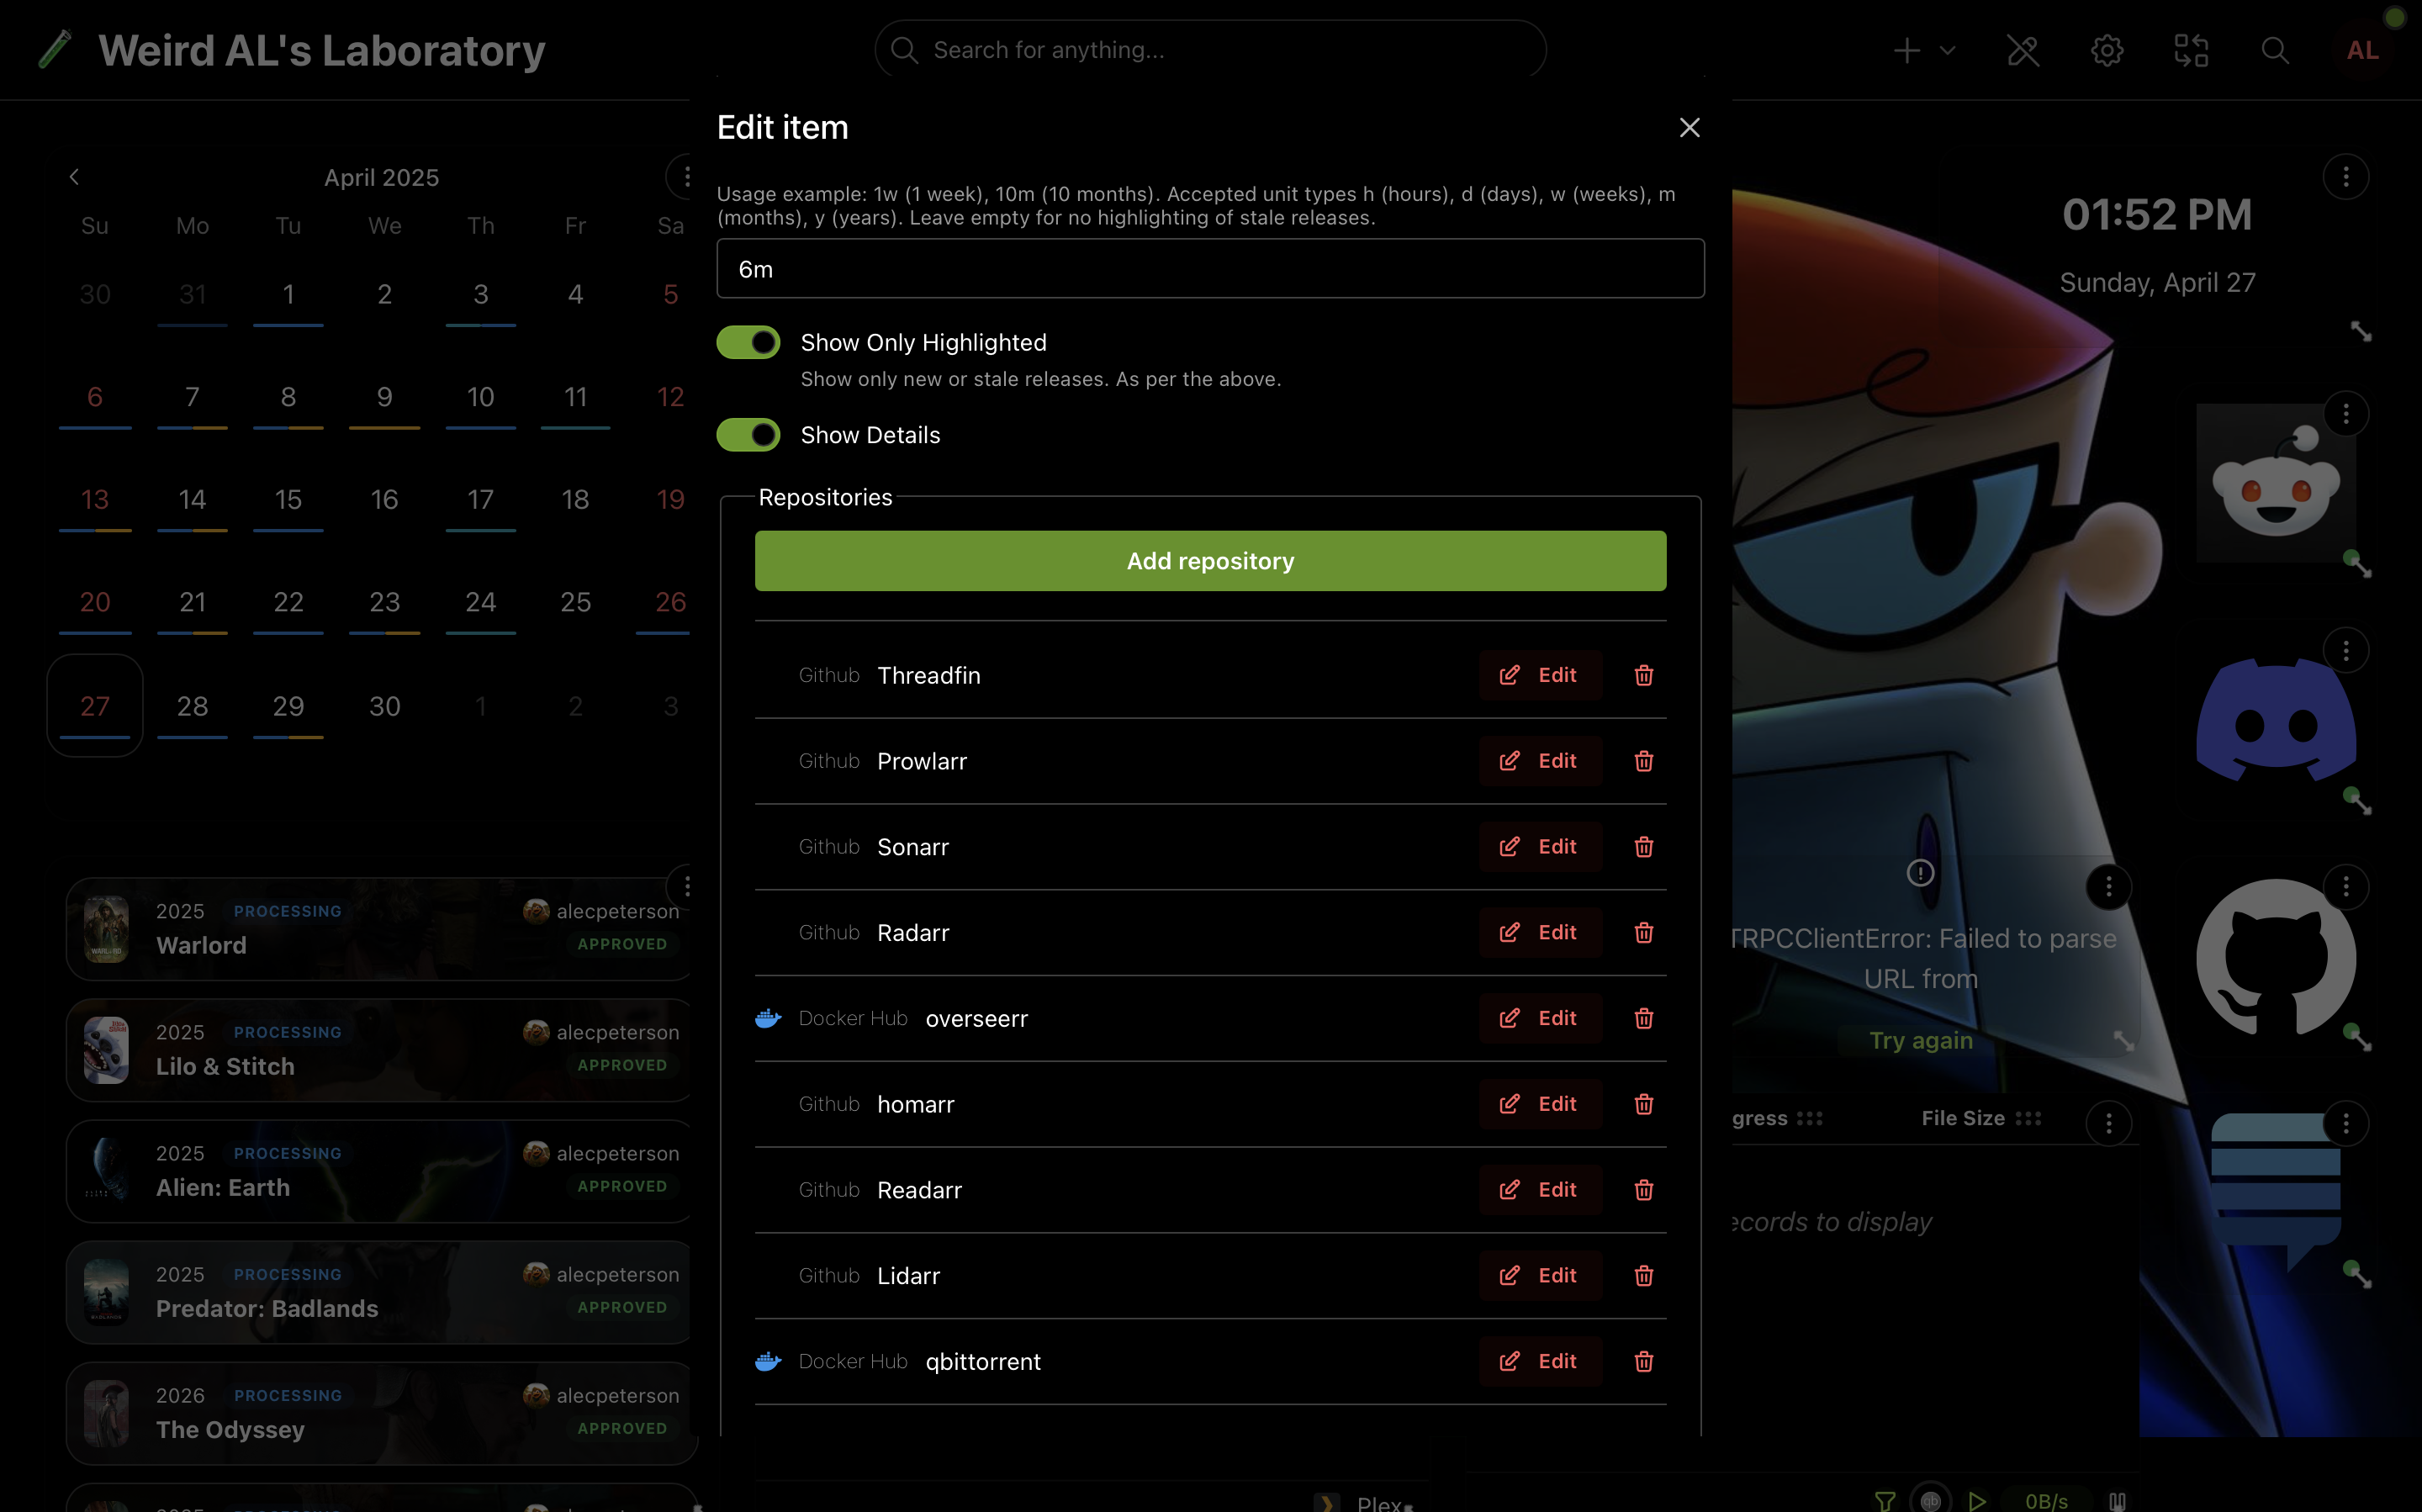Edit the Sonarr repository
2422x1512 pixels.
[1540, 847]
